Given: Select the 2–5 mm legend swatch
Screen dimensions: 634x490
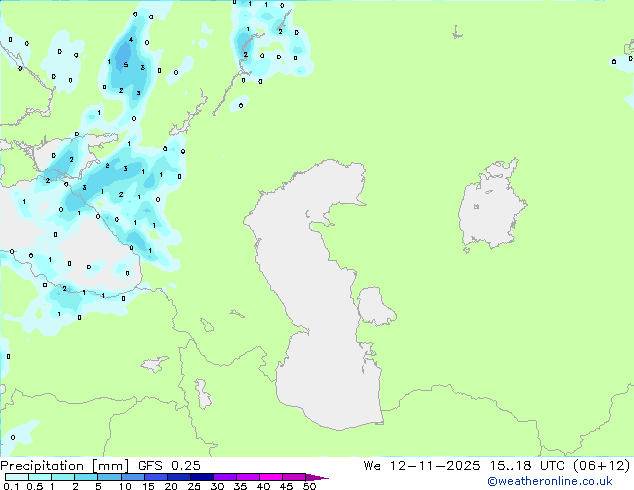Looking at the screenshot, I should (x=86, y=477).
